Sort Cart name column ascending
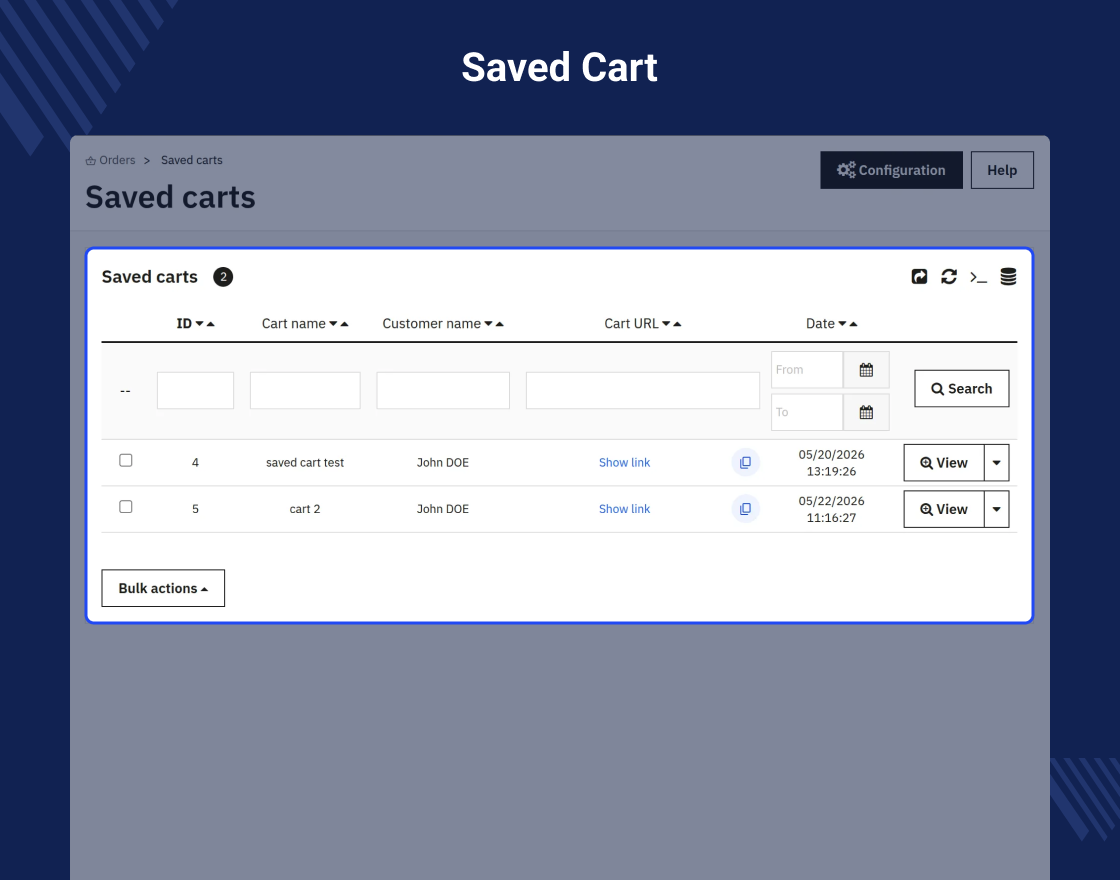1120x880 pixels. [344, 324]
